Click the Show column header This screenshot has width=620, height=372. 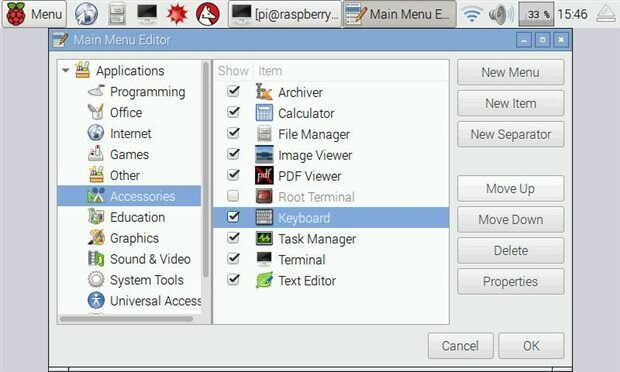click(233, 71)
